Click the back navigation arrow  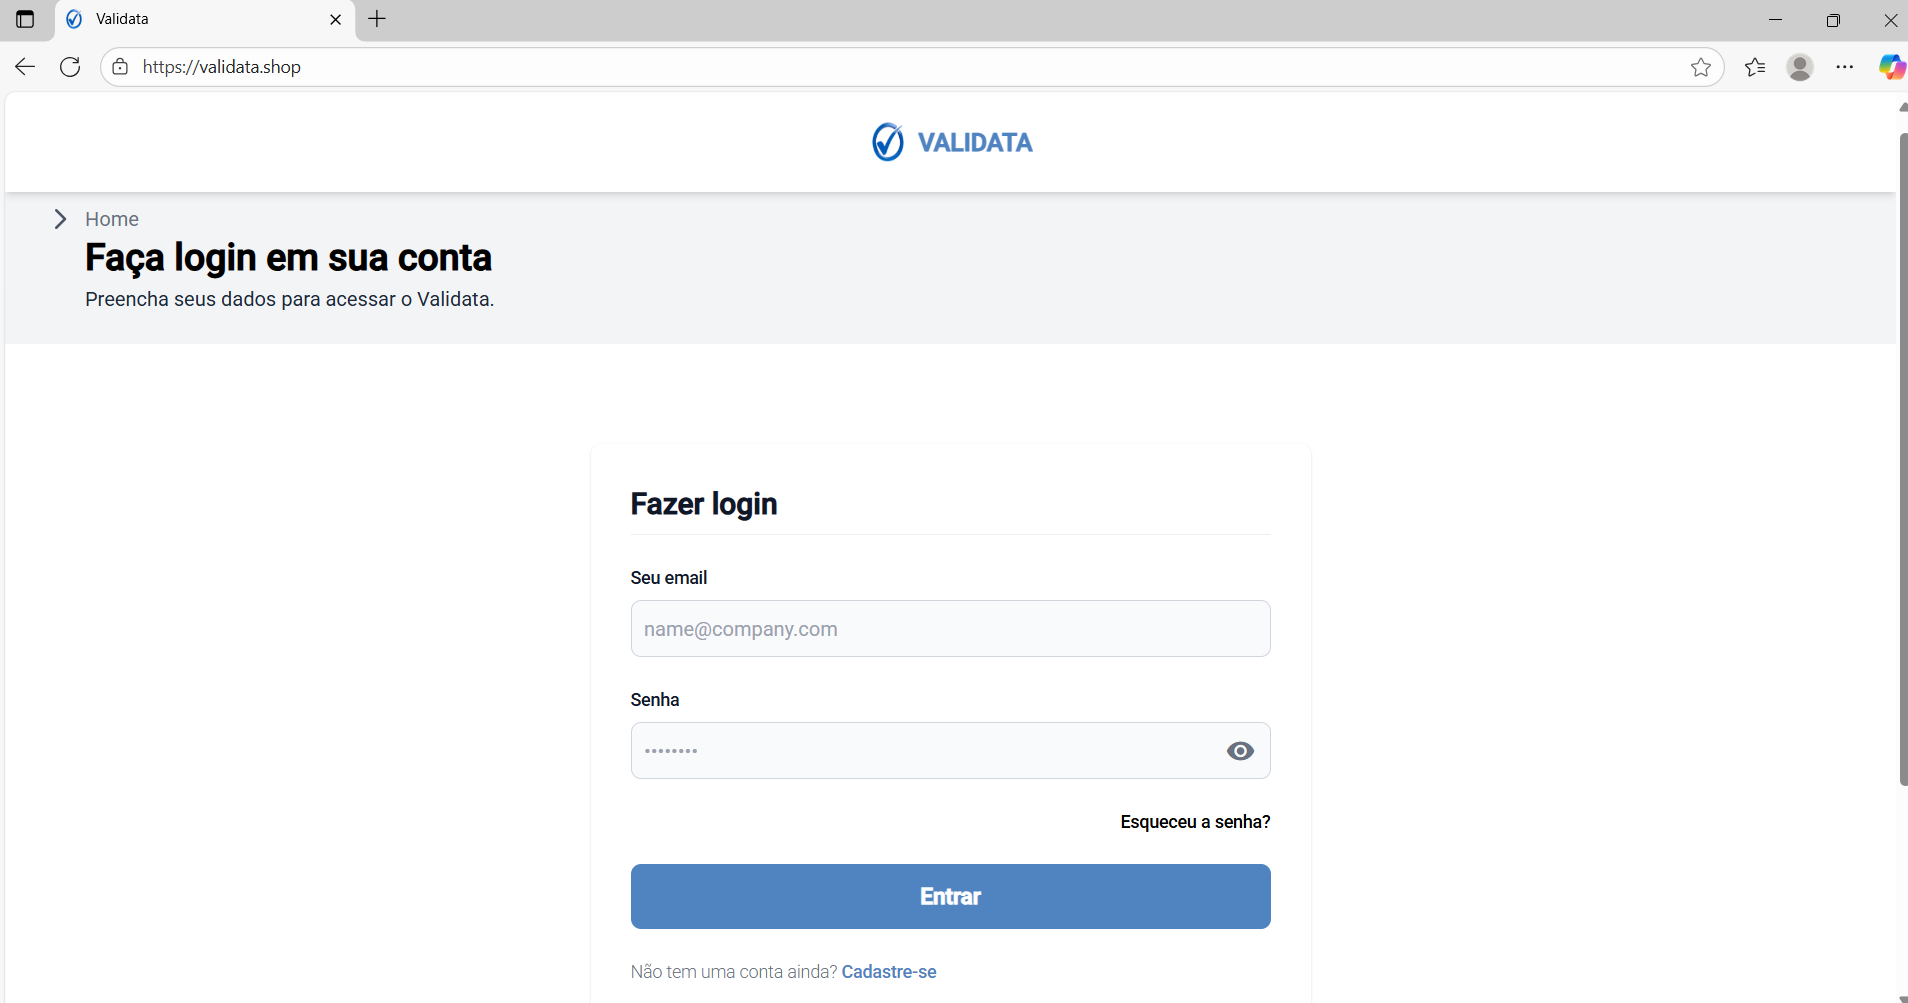pos(23,66)
